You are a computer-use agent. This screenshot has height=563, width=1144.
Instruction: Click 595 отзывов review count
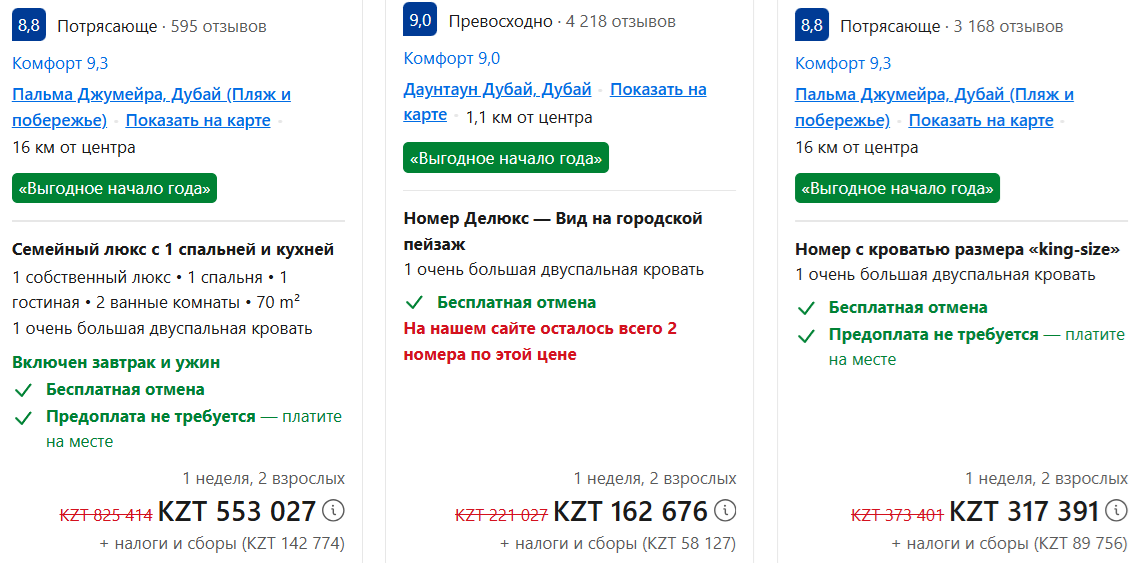tap(219, 27)
